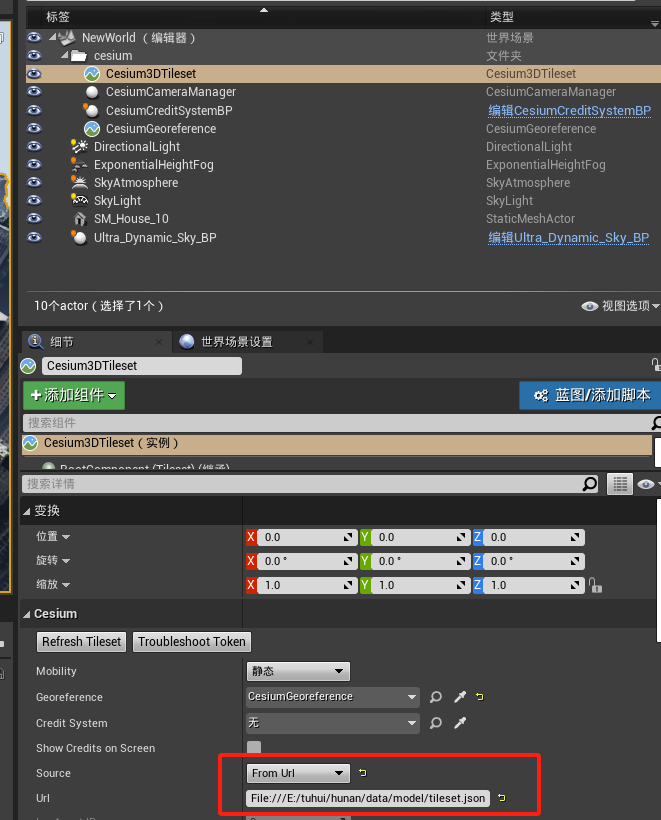
Task: Toggle visibility of DirectionalLight actor
Action: pyautogui.click(x=34, y=147)
